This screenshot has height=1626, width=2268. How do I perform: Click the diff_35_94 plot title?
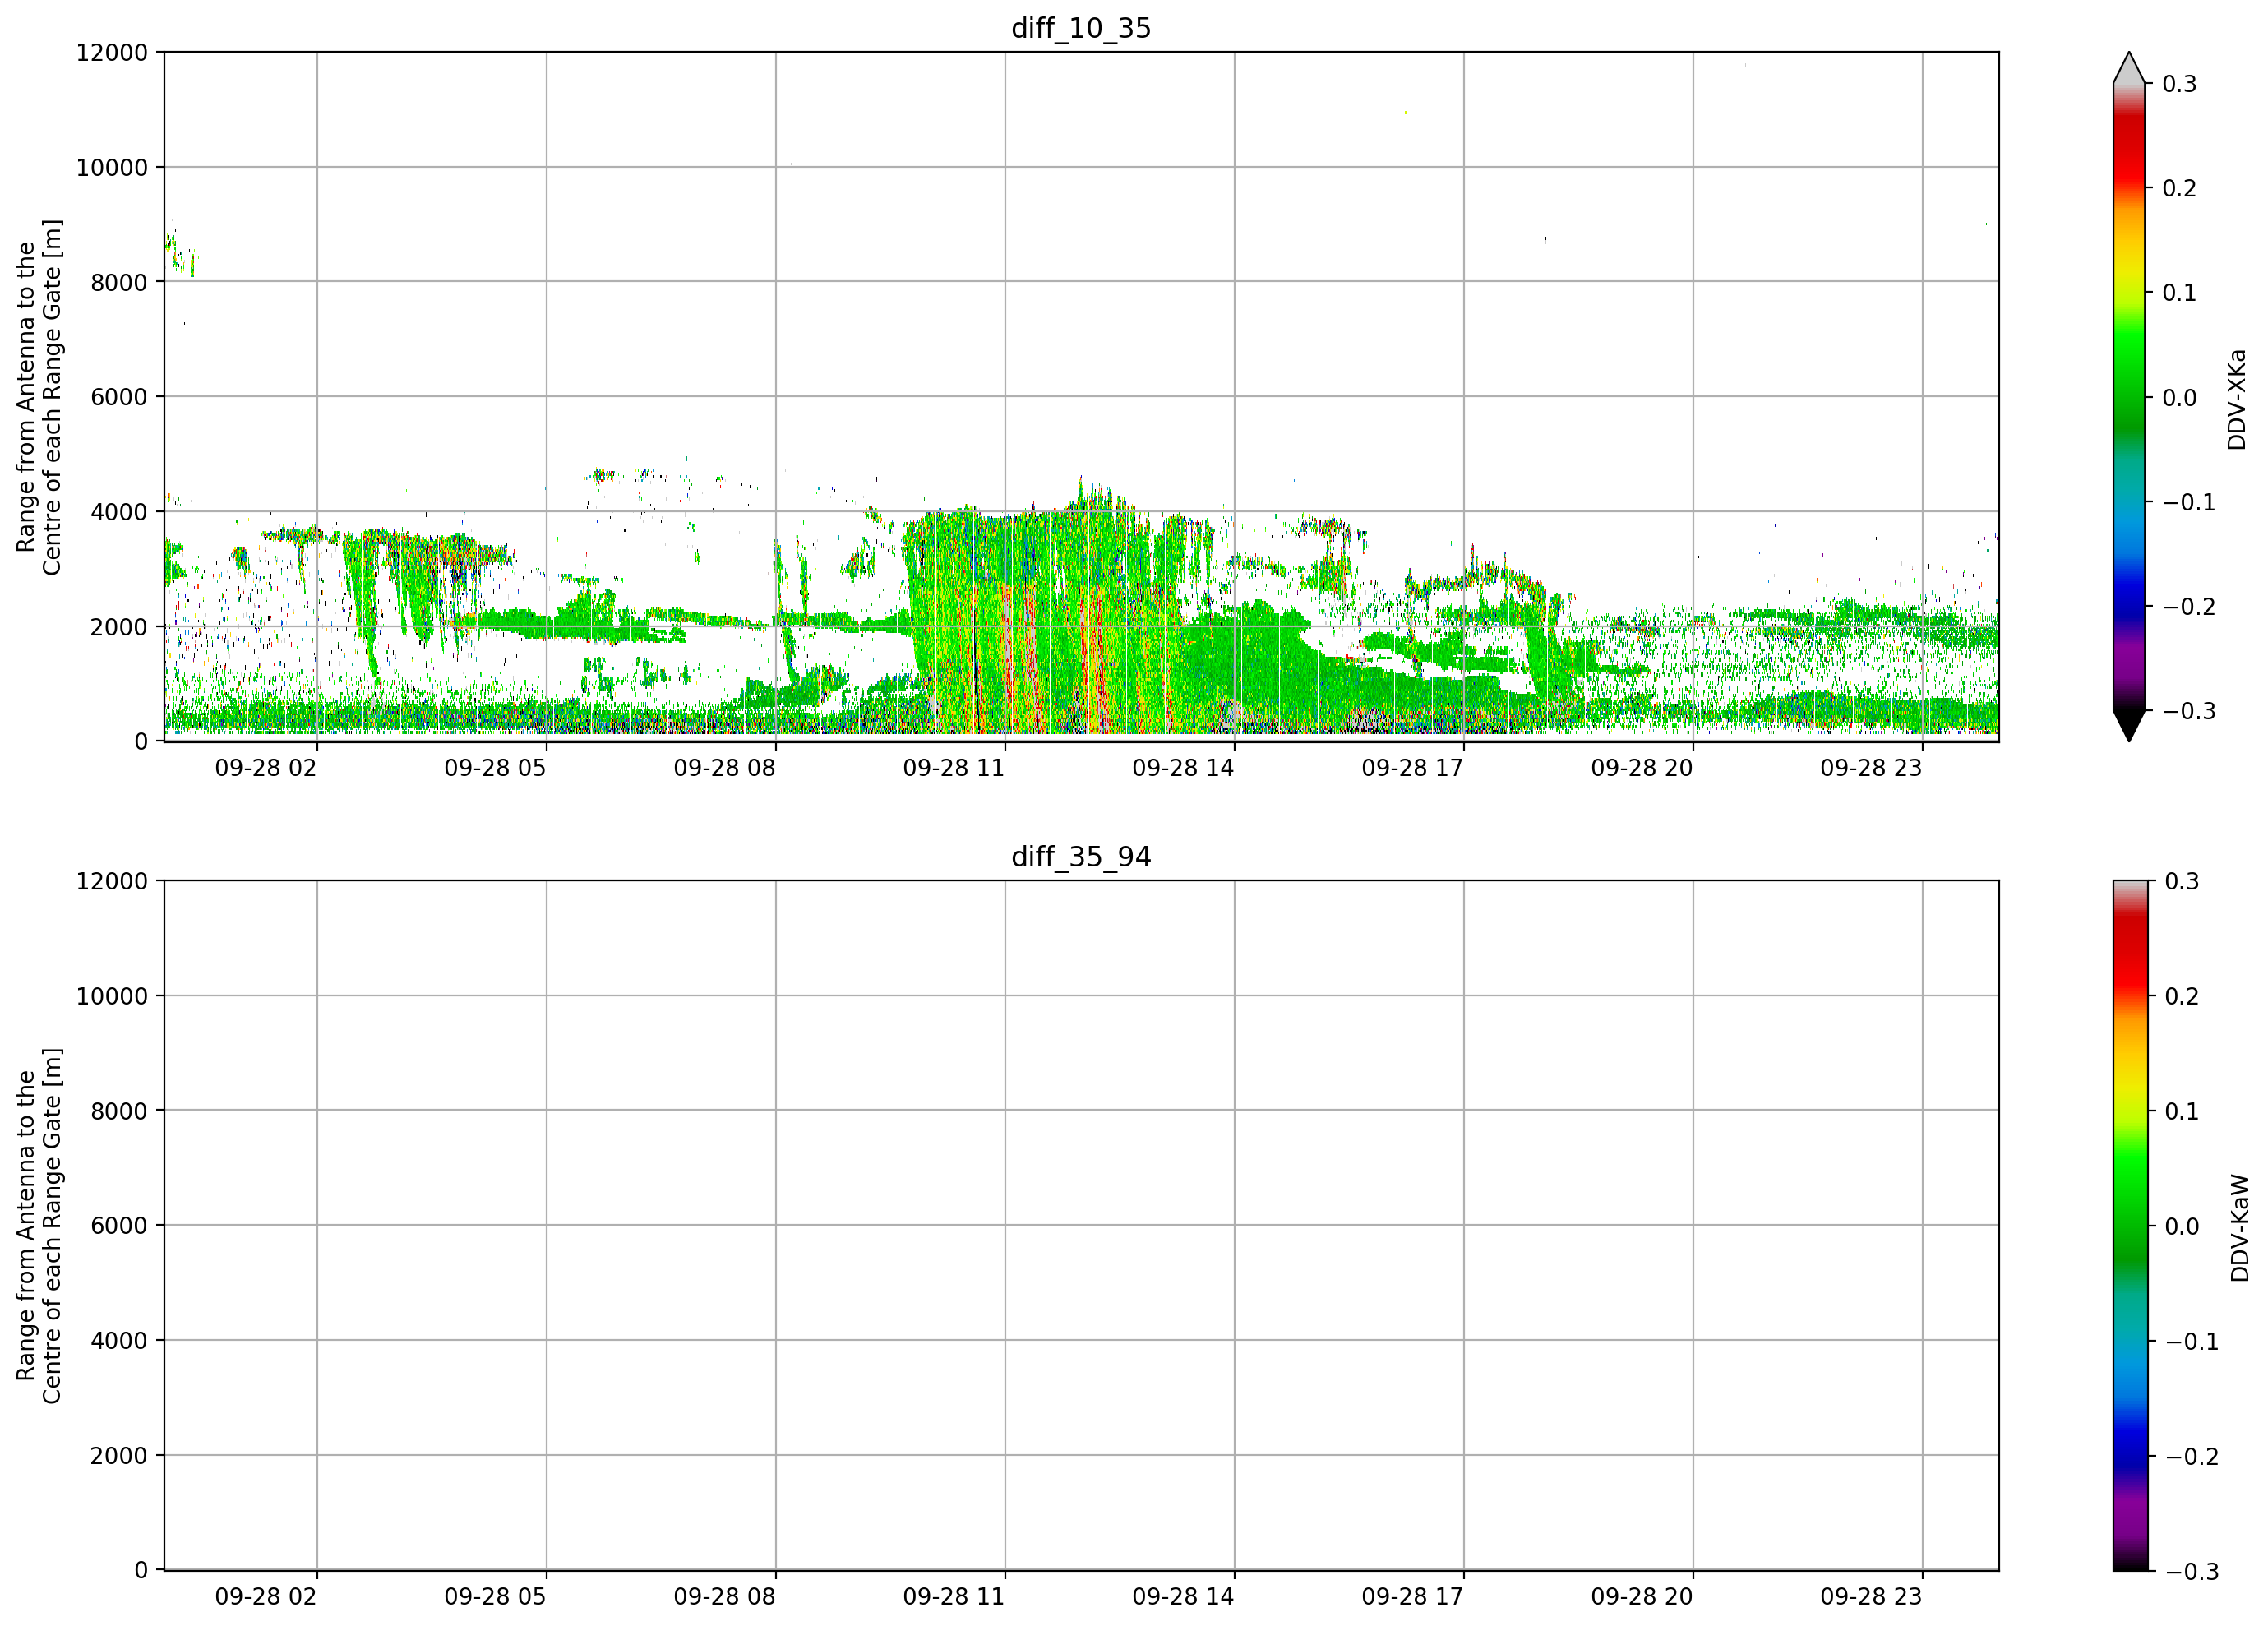(1081, 857)
